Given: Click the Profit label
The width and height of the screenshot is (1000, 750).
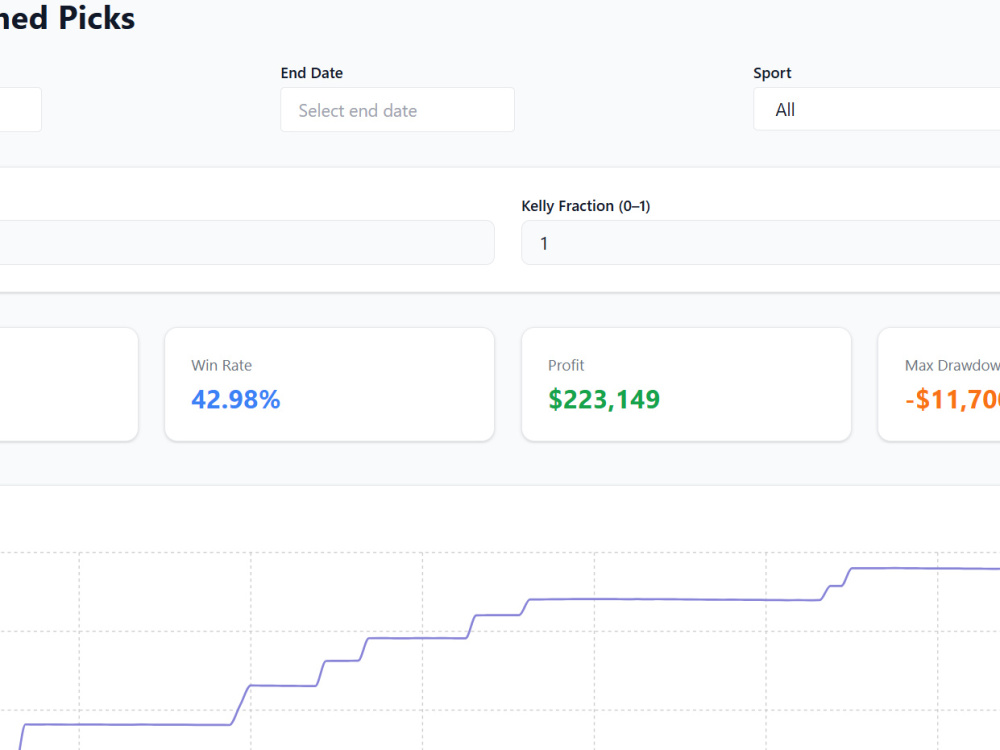Looking at the screenshot, I should (x=566, y=365).
